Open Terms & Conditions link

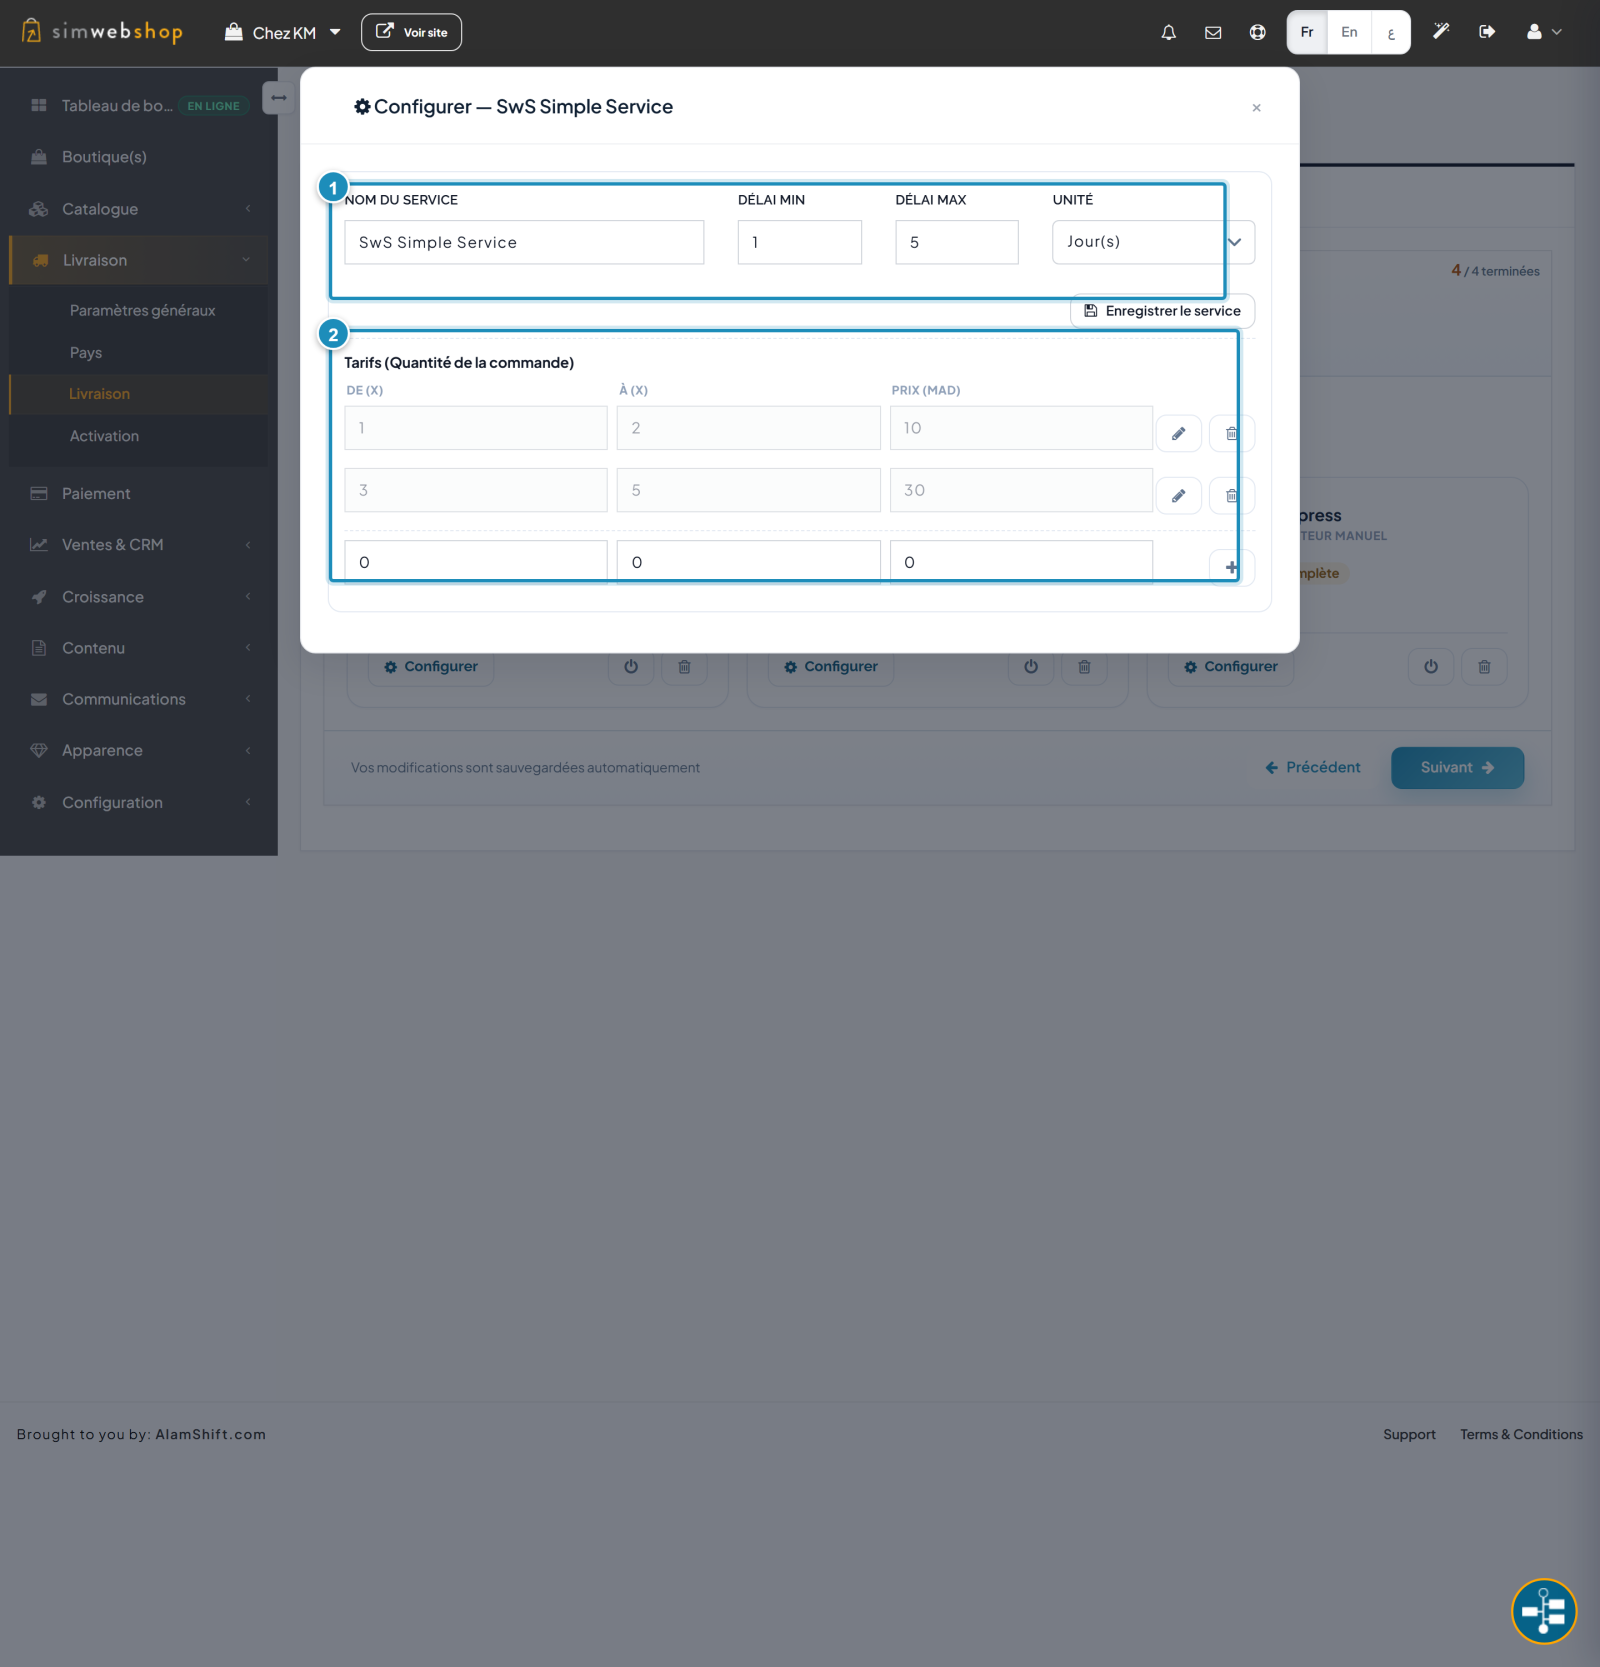tap(1521, 1434)
